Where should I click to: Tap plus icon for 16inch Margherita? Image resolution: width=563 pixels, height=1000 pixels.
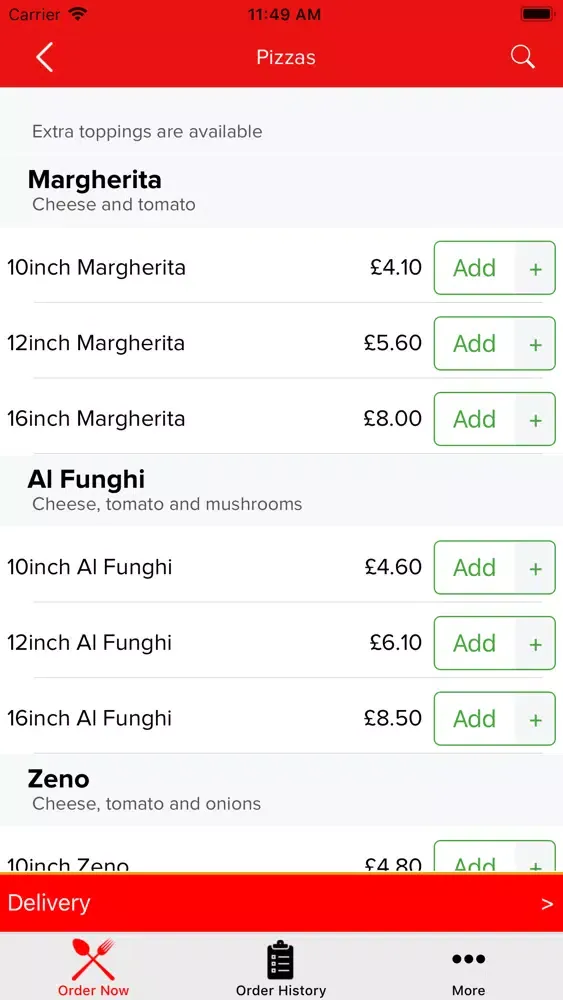click(x=536, y=420)
